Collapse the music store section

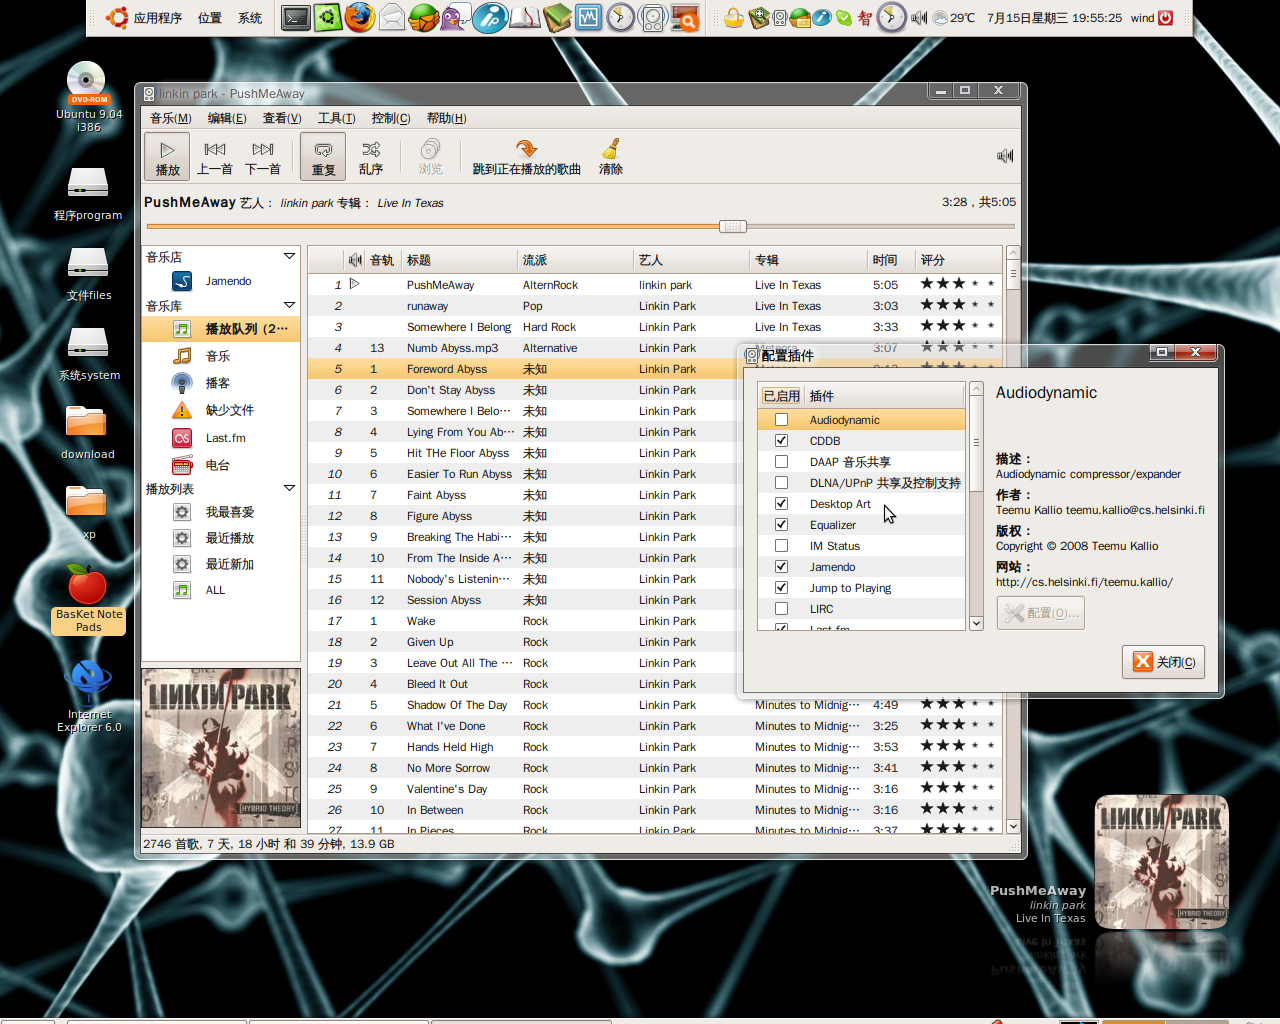pos(289,257)
